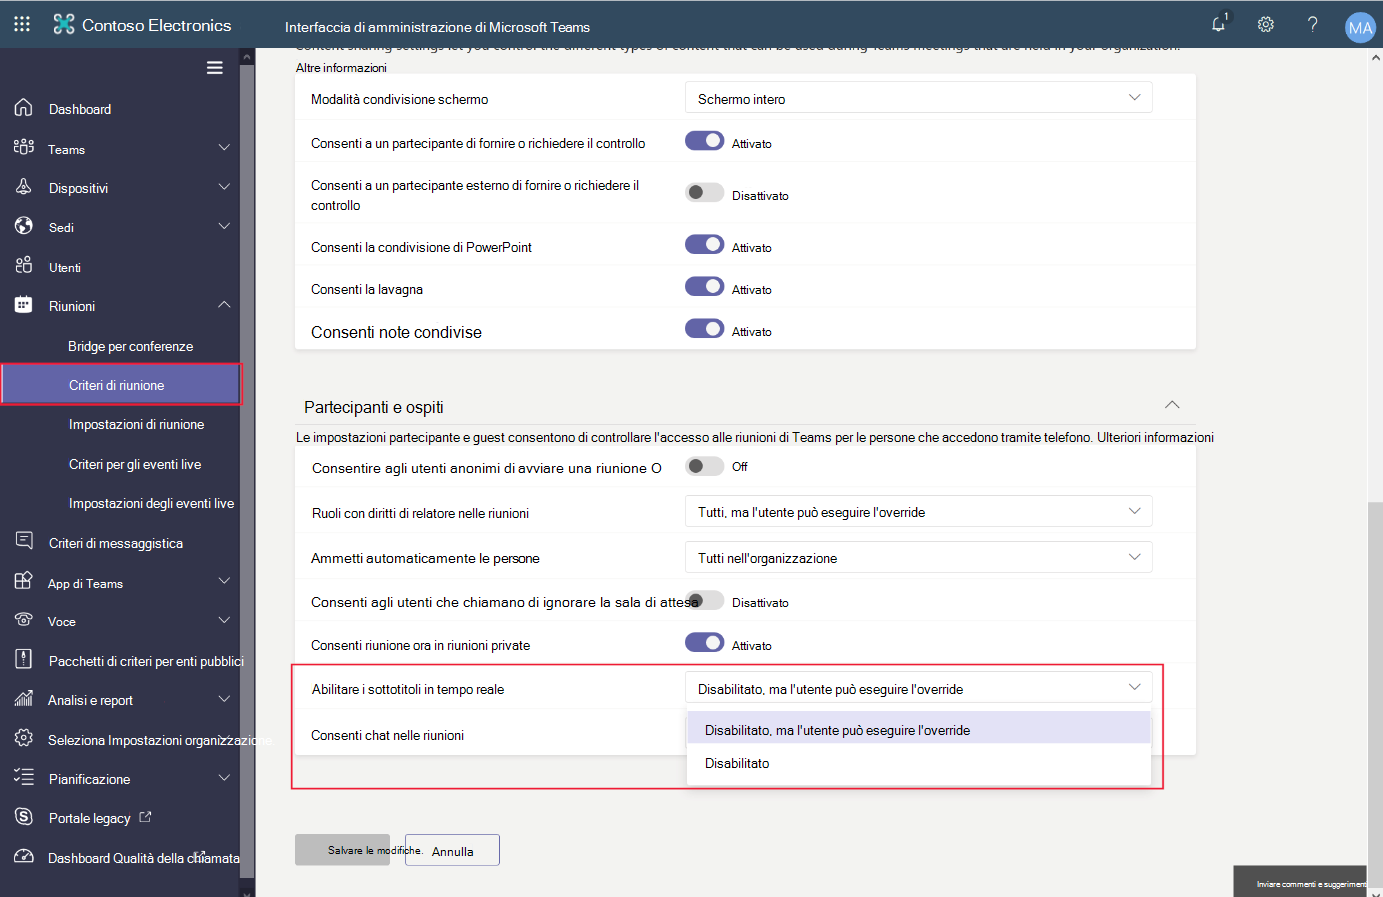Expand the App di Teams chevron
The image size is (1383, 897).
pyautogui.click(x=224, y=581)
